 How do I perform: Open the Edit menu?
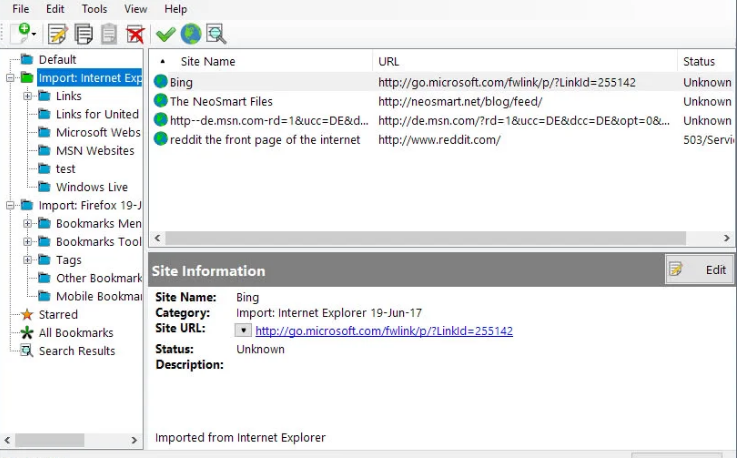click(x=55, y=9)
